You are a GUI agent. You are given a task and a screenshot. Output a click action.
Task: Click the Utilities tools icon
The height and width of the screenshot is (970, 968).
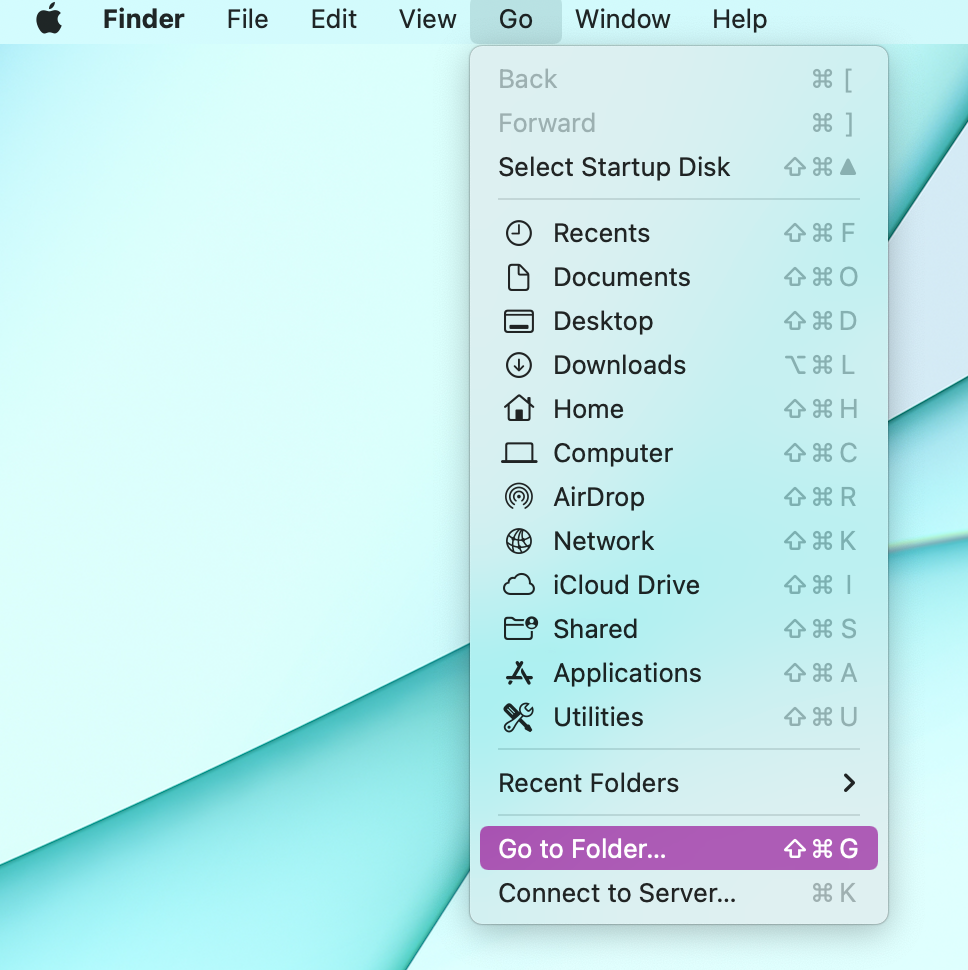tap(518, 717)
